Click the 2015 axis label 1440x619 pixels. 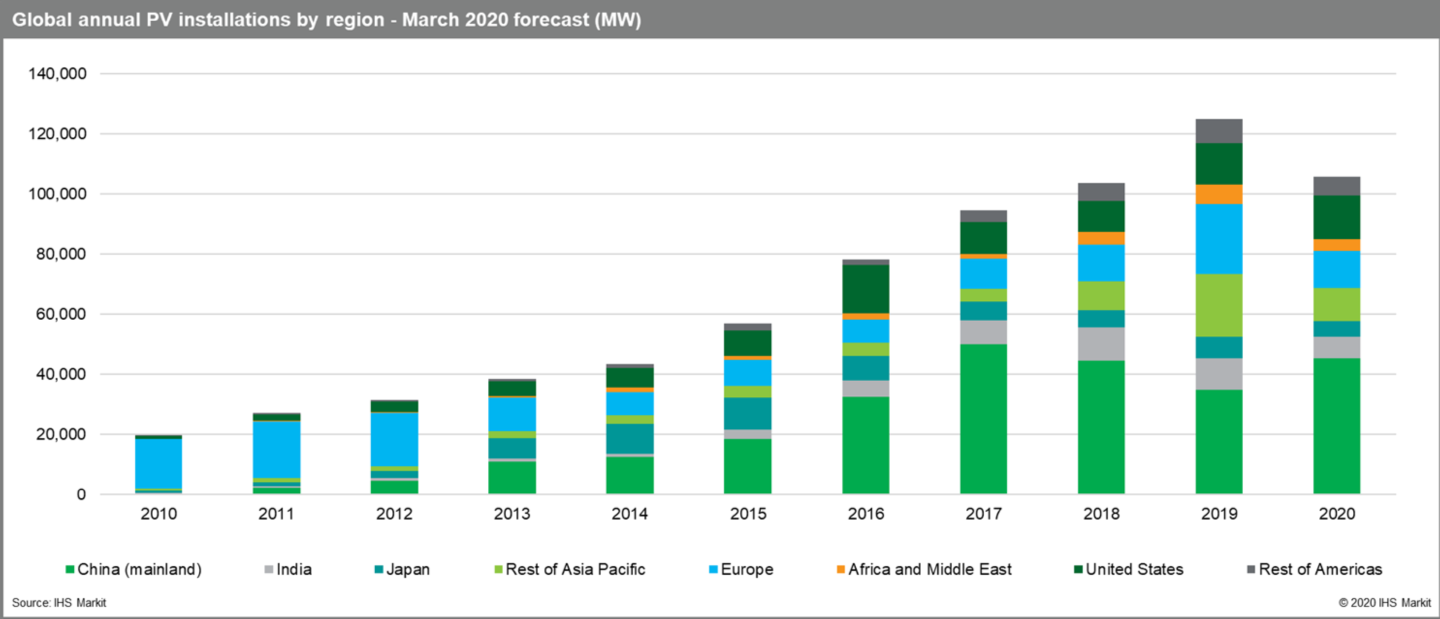click(748, 513)
